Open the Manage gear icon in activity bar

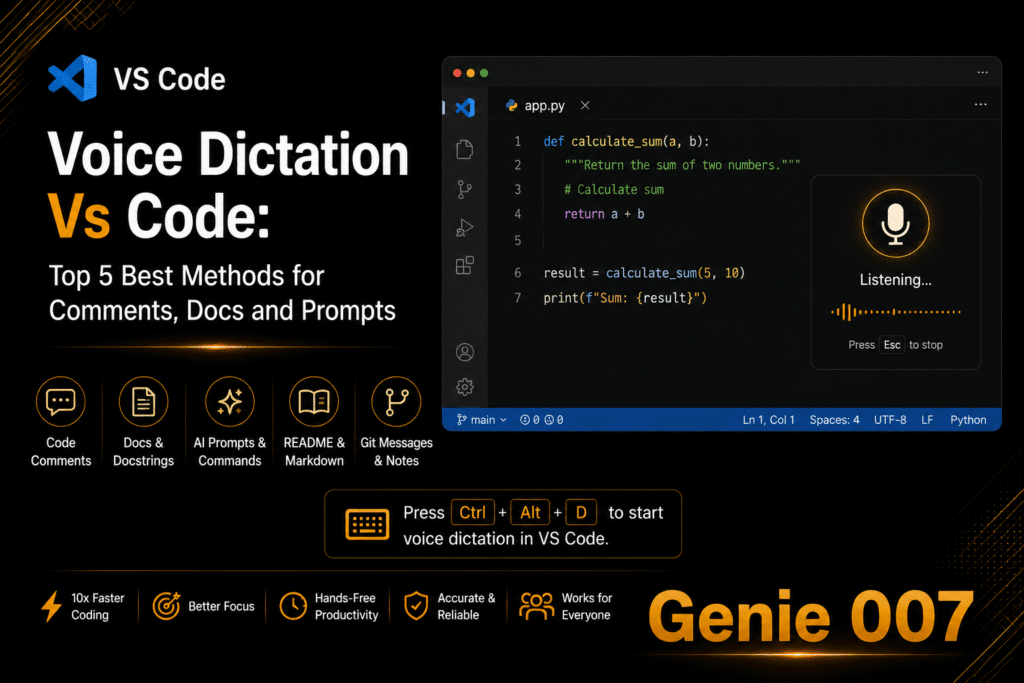pyautogui.click(x=465, y=387)
